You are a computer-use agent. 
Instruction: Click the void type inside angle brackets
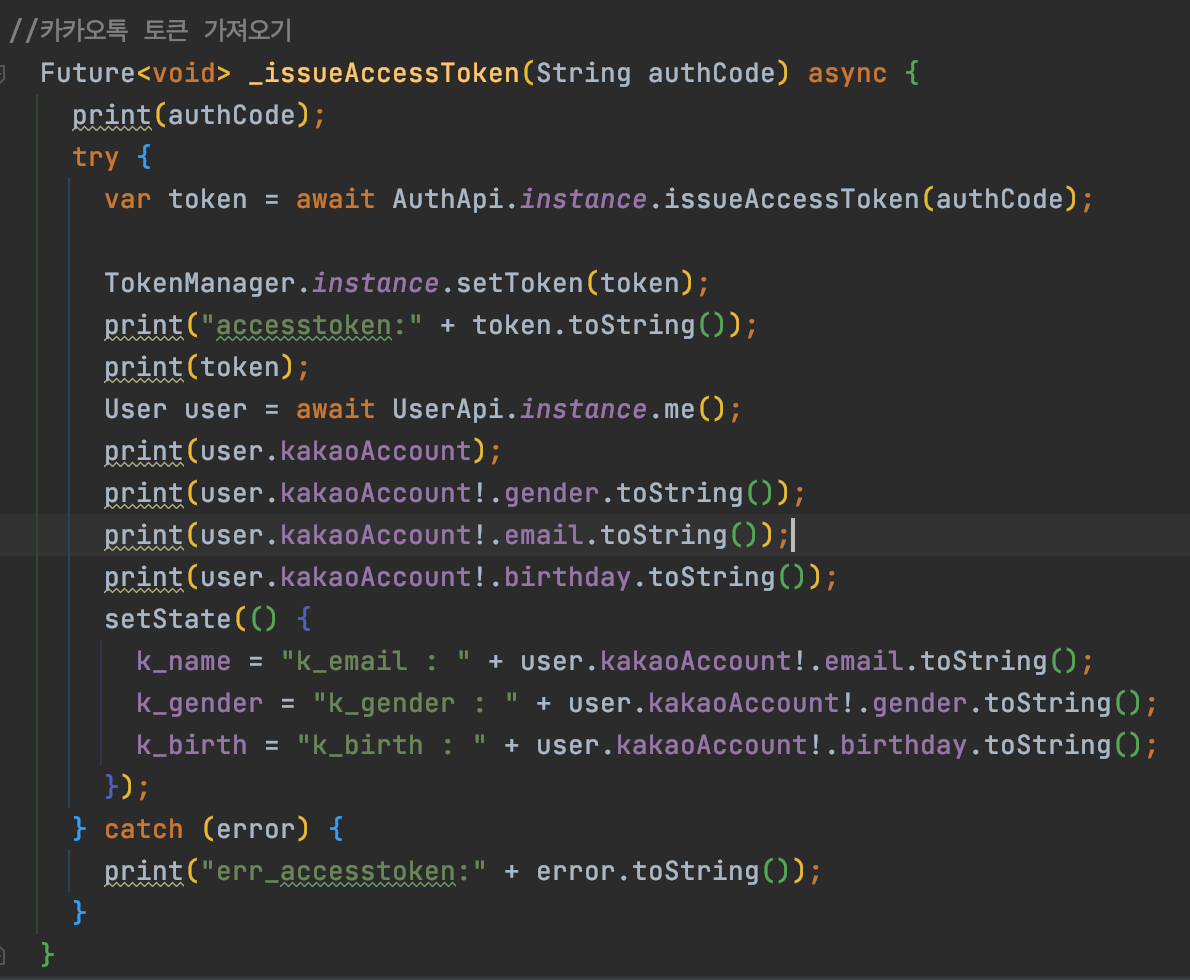[x=184, y=73]
